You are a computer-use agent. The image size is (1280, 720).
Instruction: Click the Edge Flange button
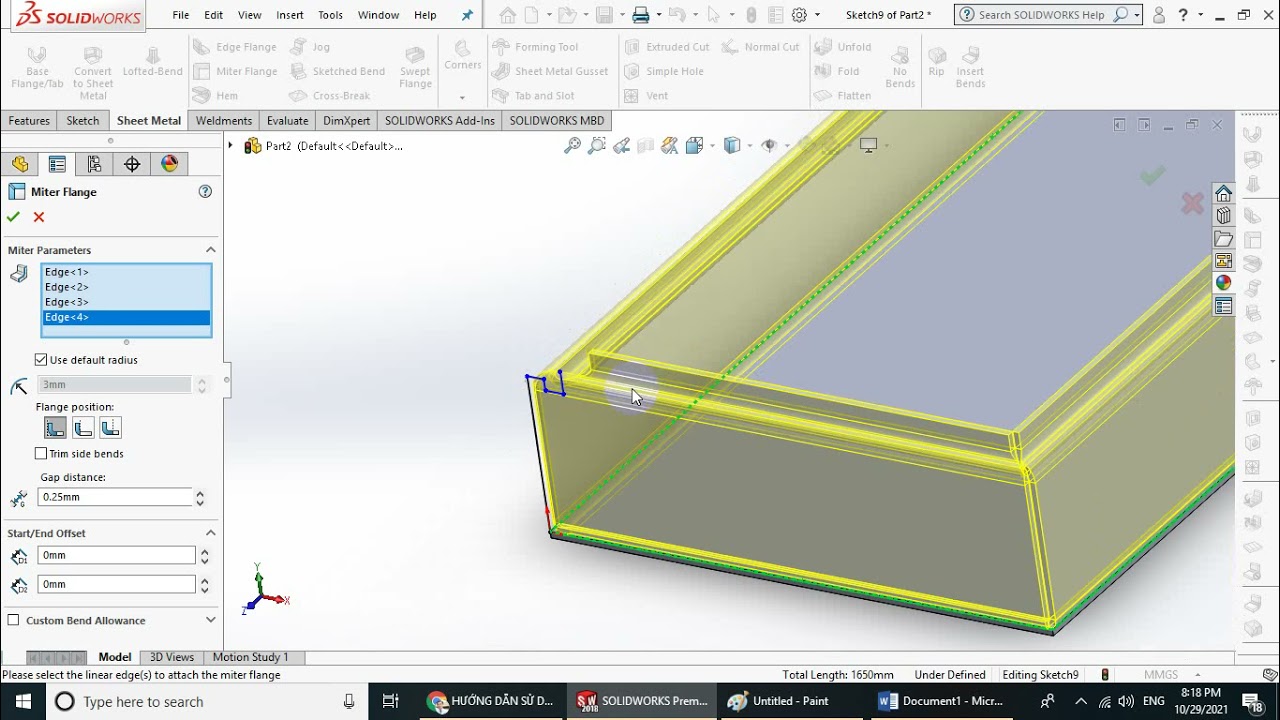[x=235, y=47]
